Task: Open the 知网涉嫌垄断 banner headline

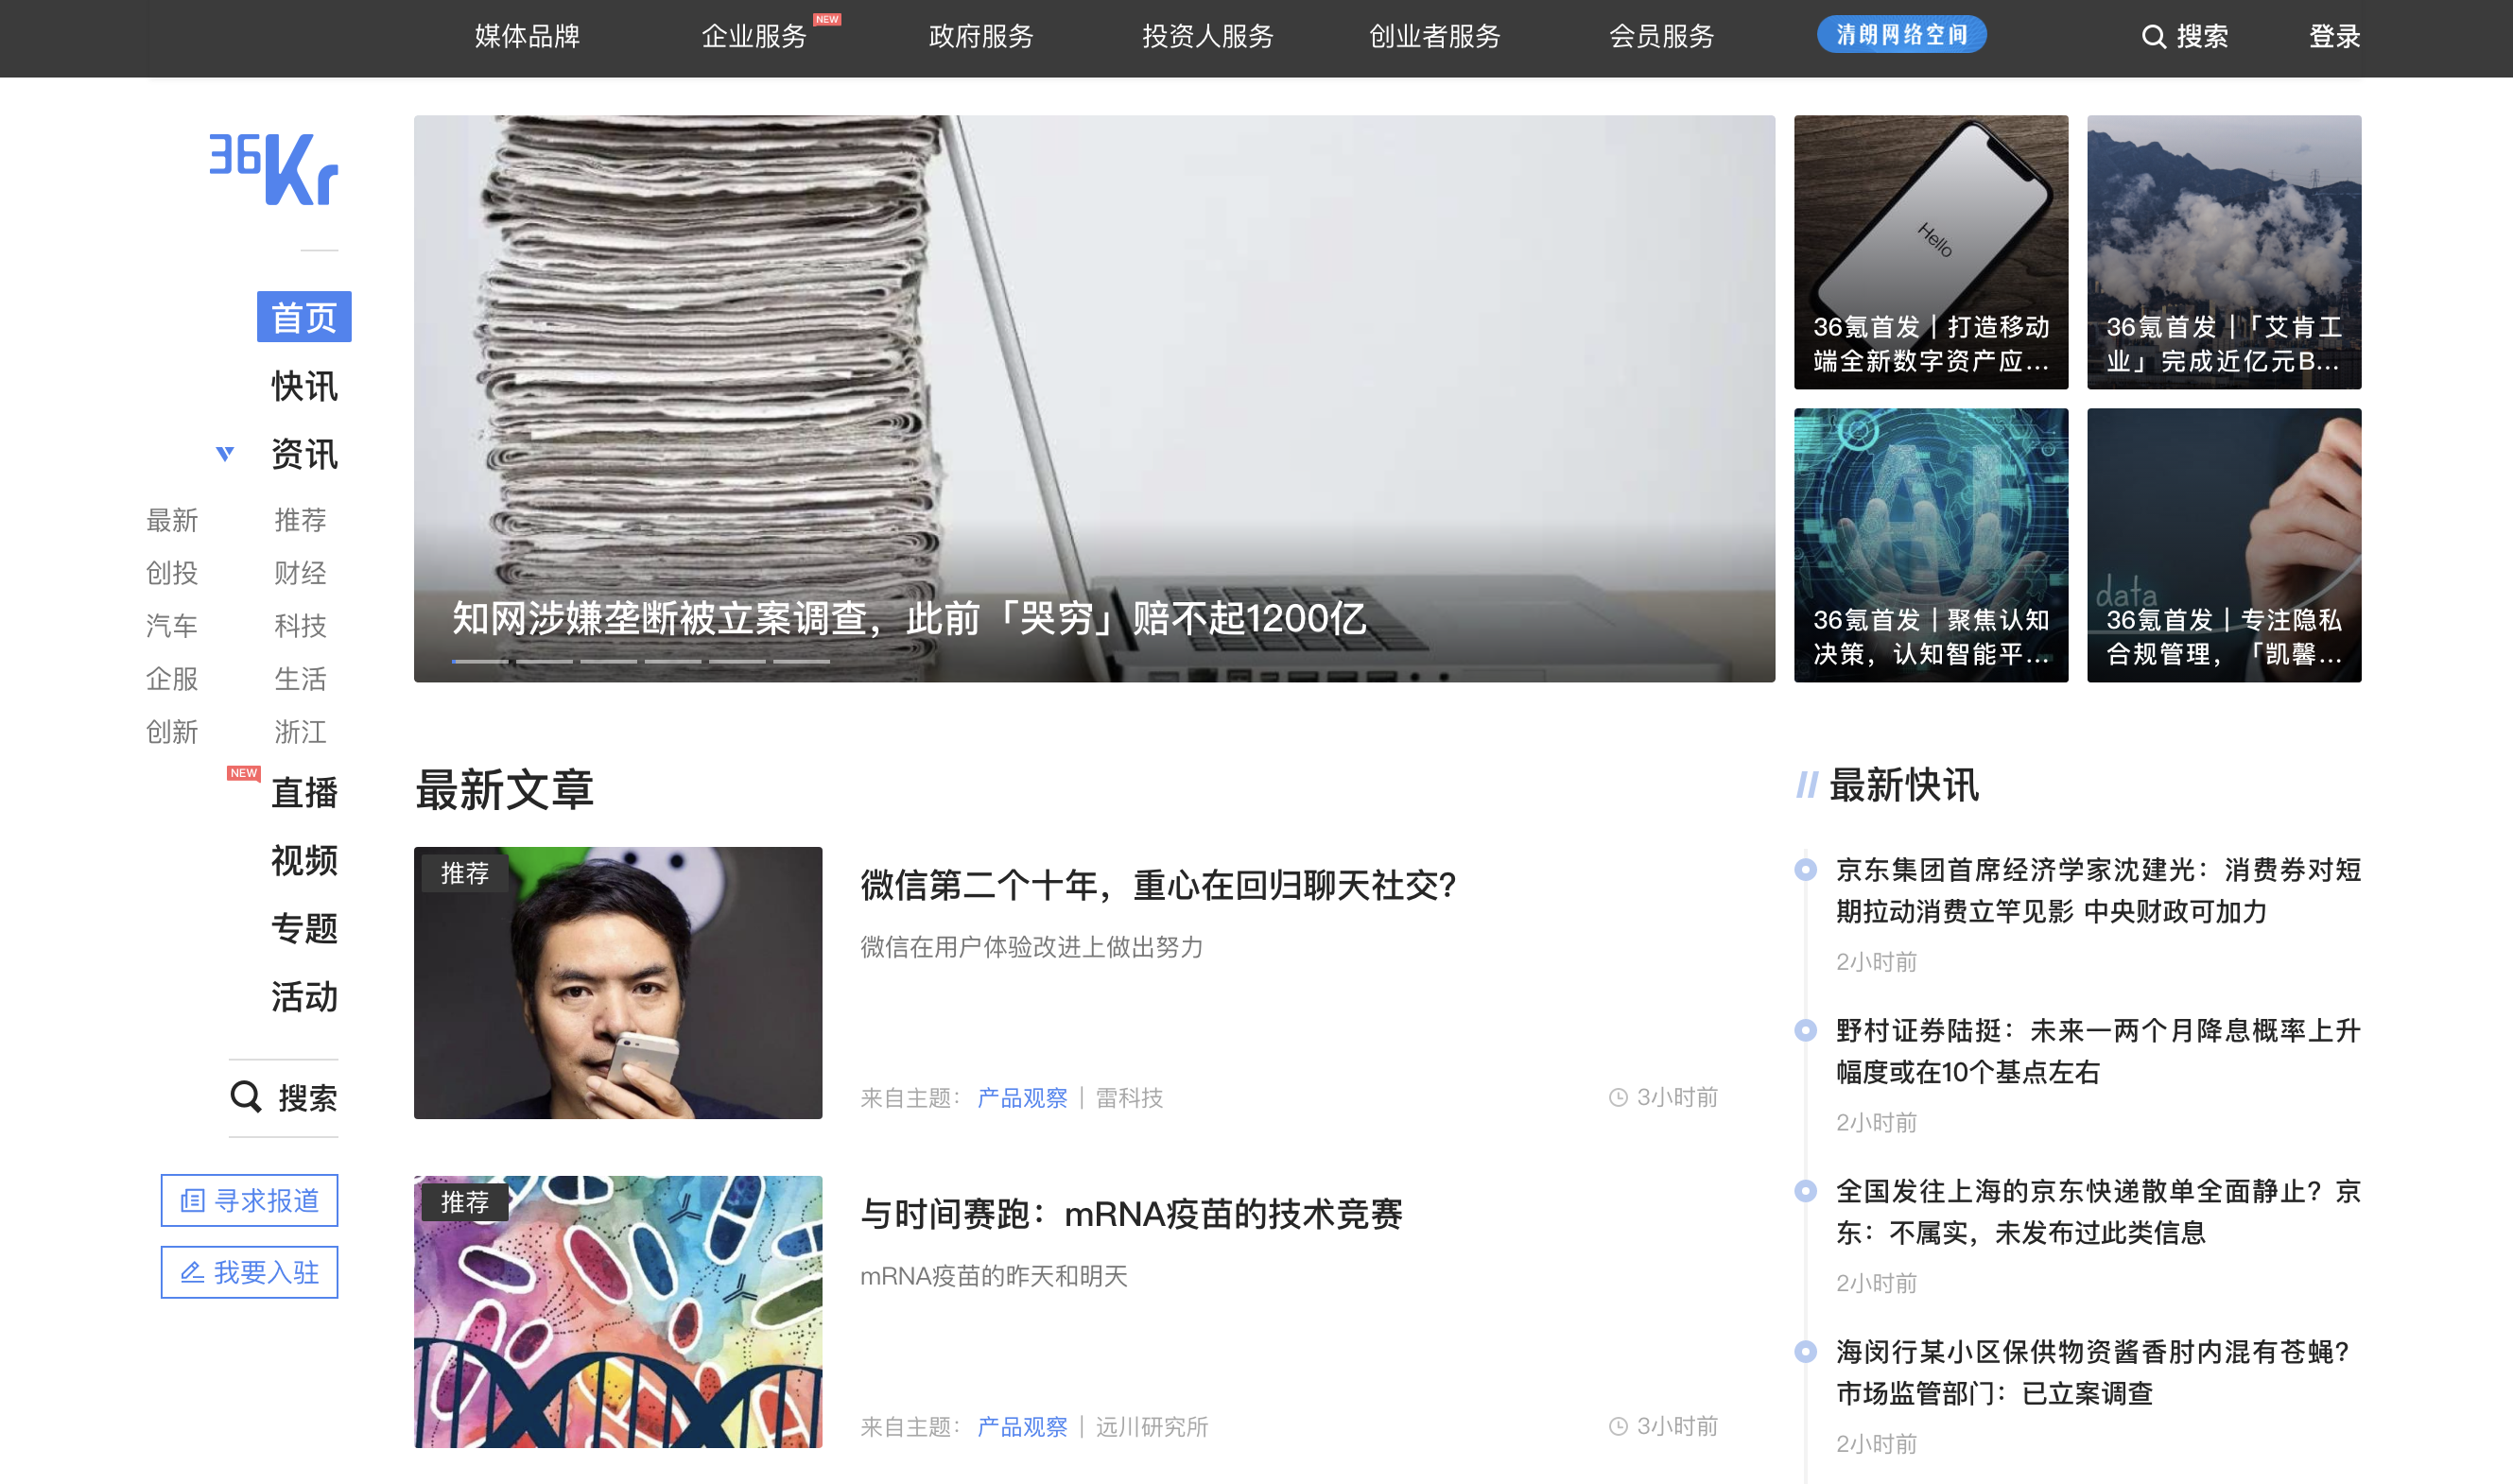Action: point(909,618)
